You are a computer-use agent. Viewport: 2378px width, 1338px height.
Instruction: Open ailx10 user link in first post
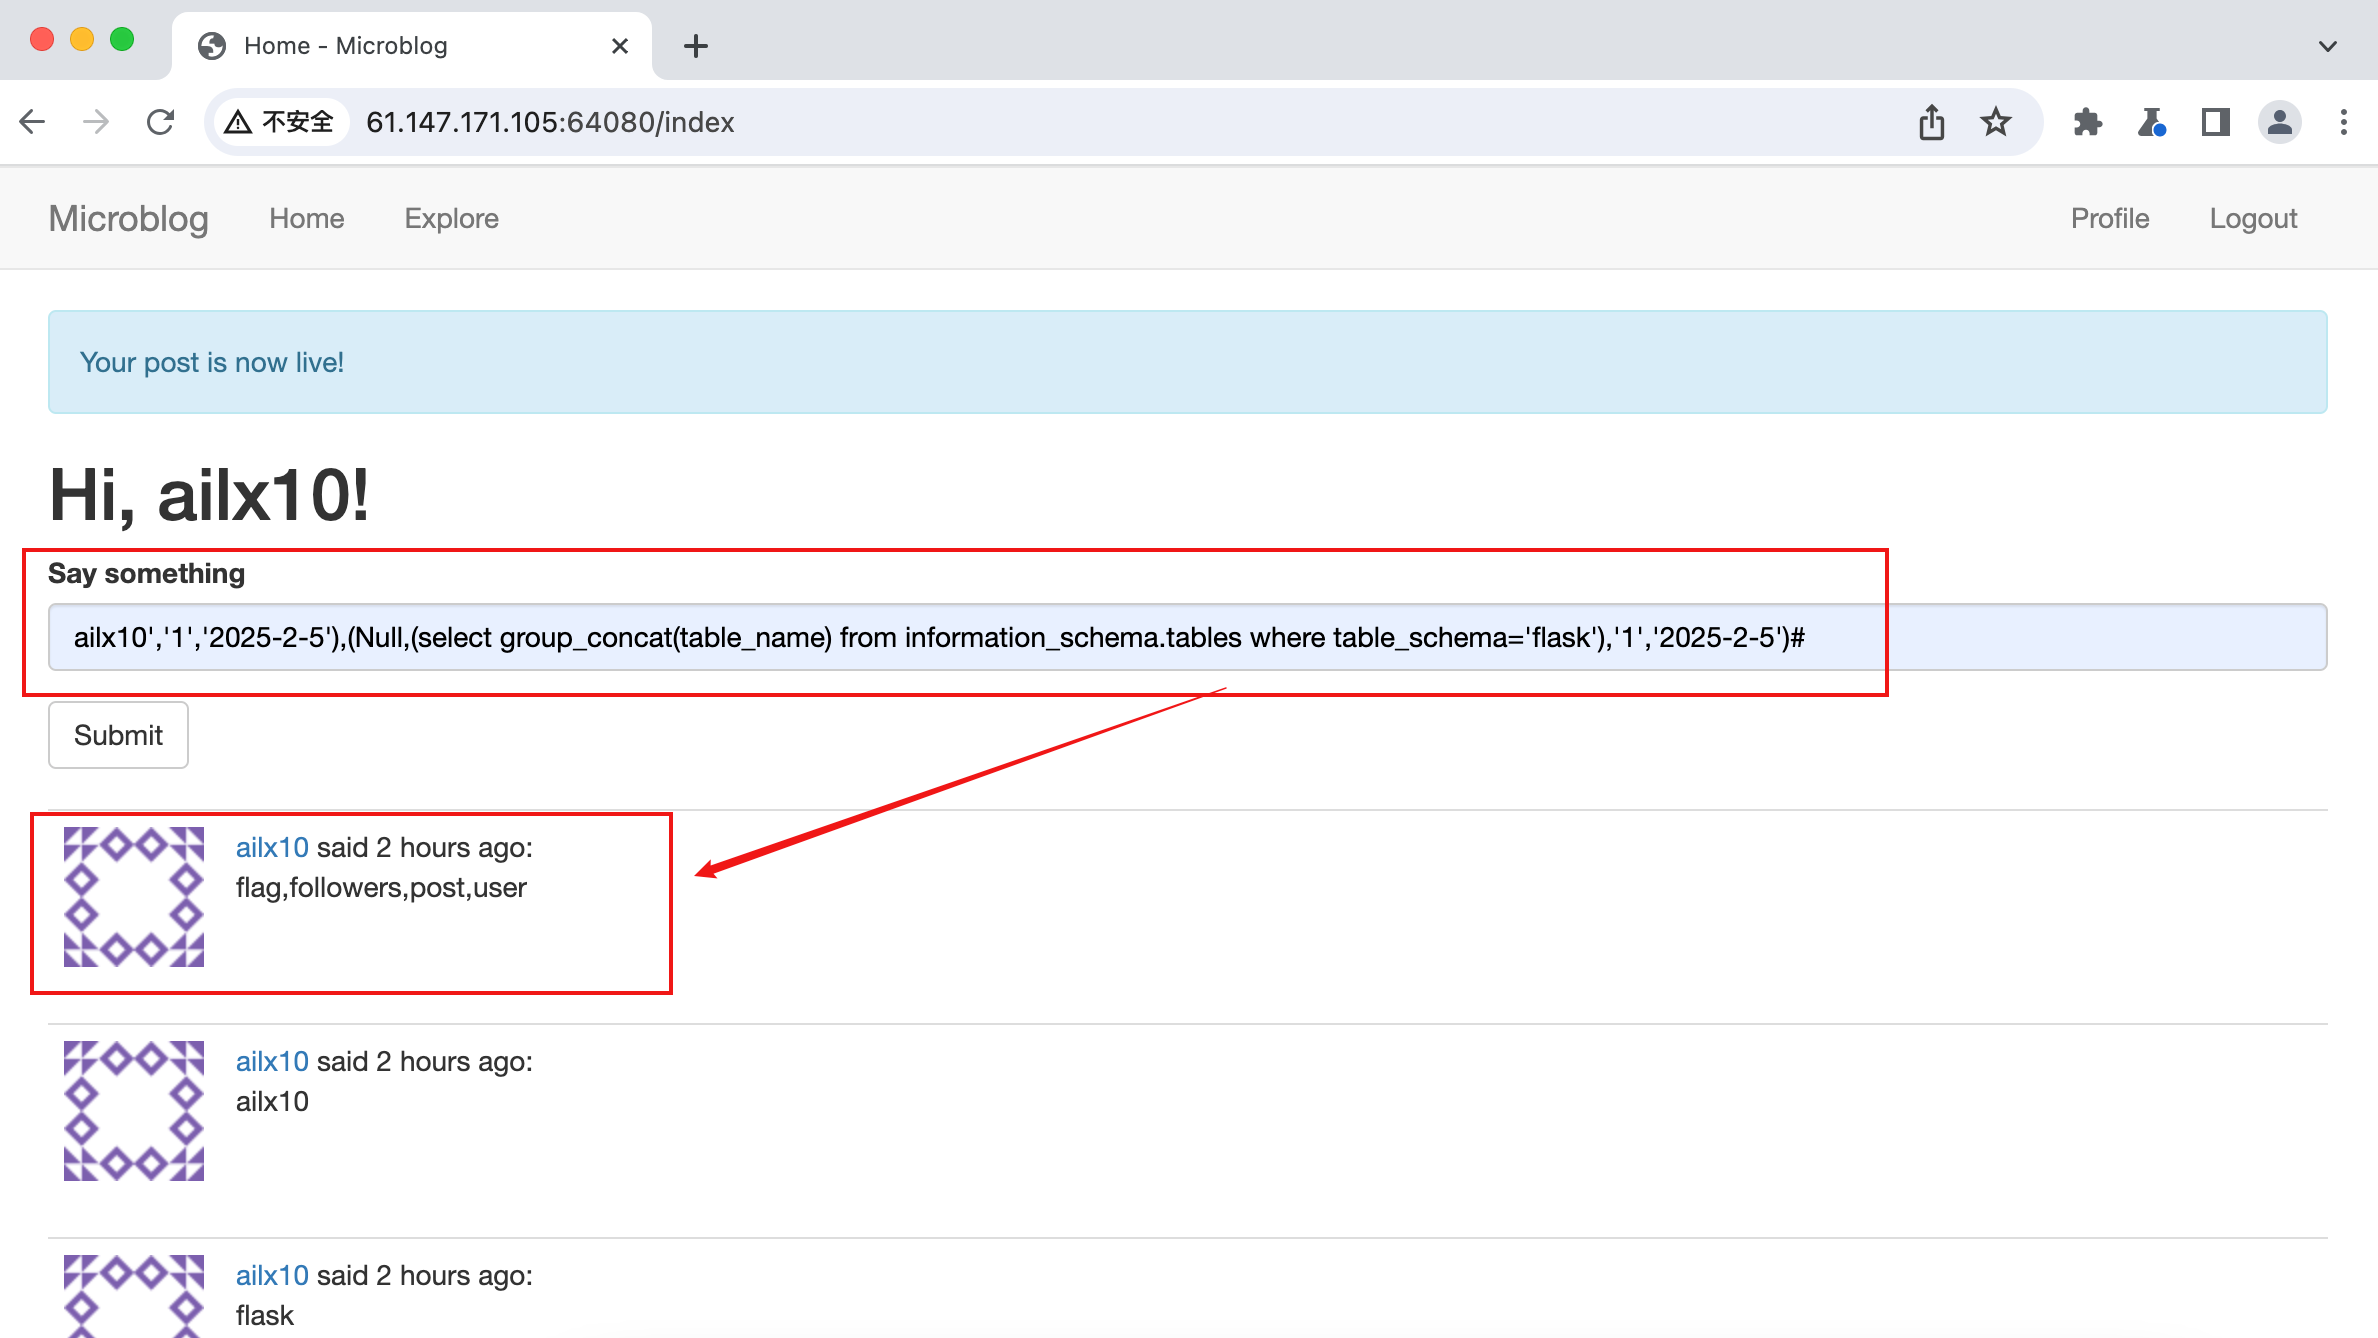point(271,847)
